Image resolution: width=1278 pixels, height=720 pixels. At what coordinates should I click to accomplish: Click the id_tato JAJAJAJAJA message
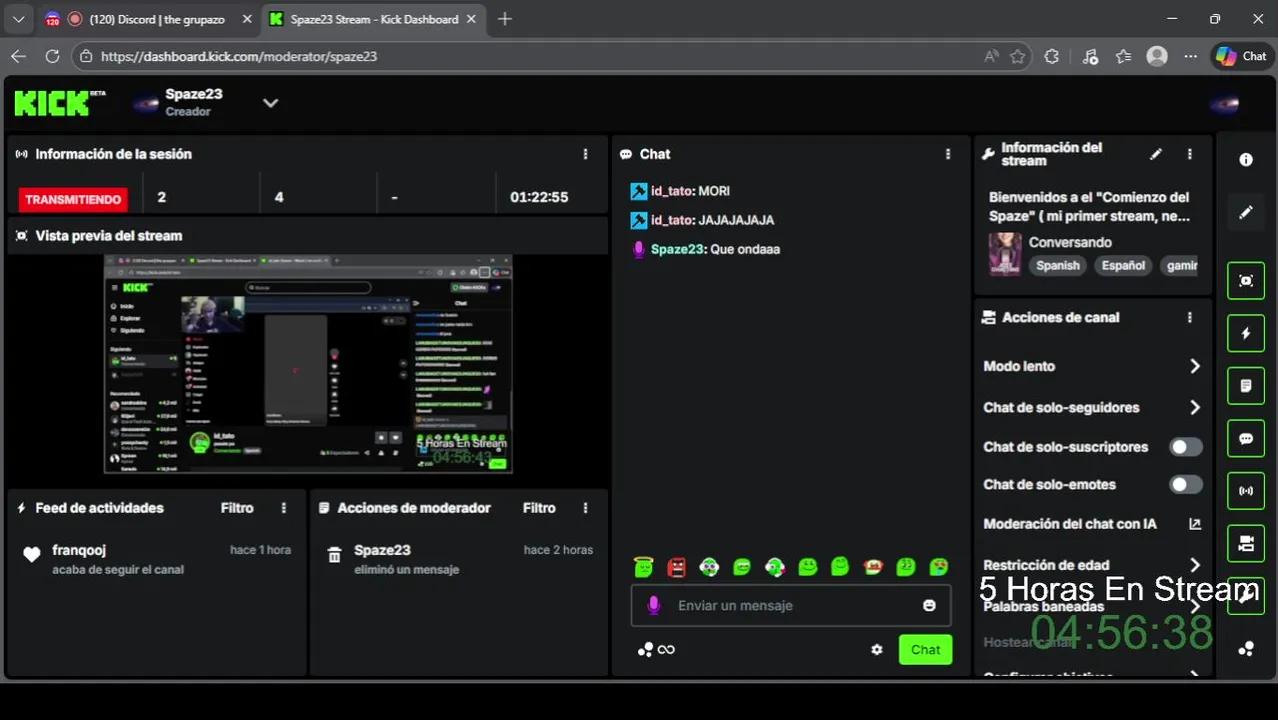702,220
